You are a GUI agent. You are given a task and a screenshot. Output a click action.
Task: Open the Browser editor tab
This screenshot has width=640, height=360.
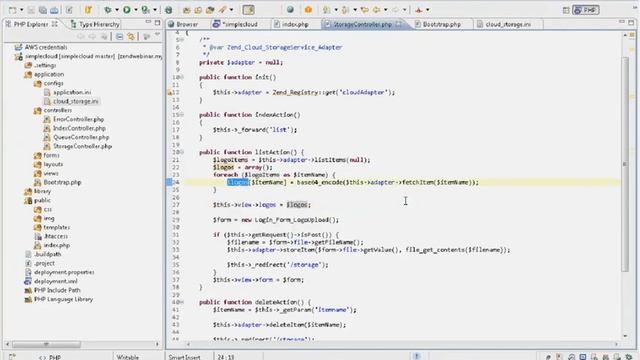[183, 24]
